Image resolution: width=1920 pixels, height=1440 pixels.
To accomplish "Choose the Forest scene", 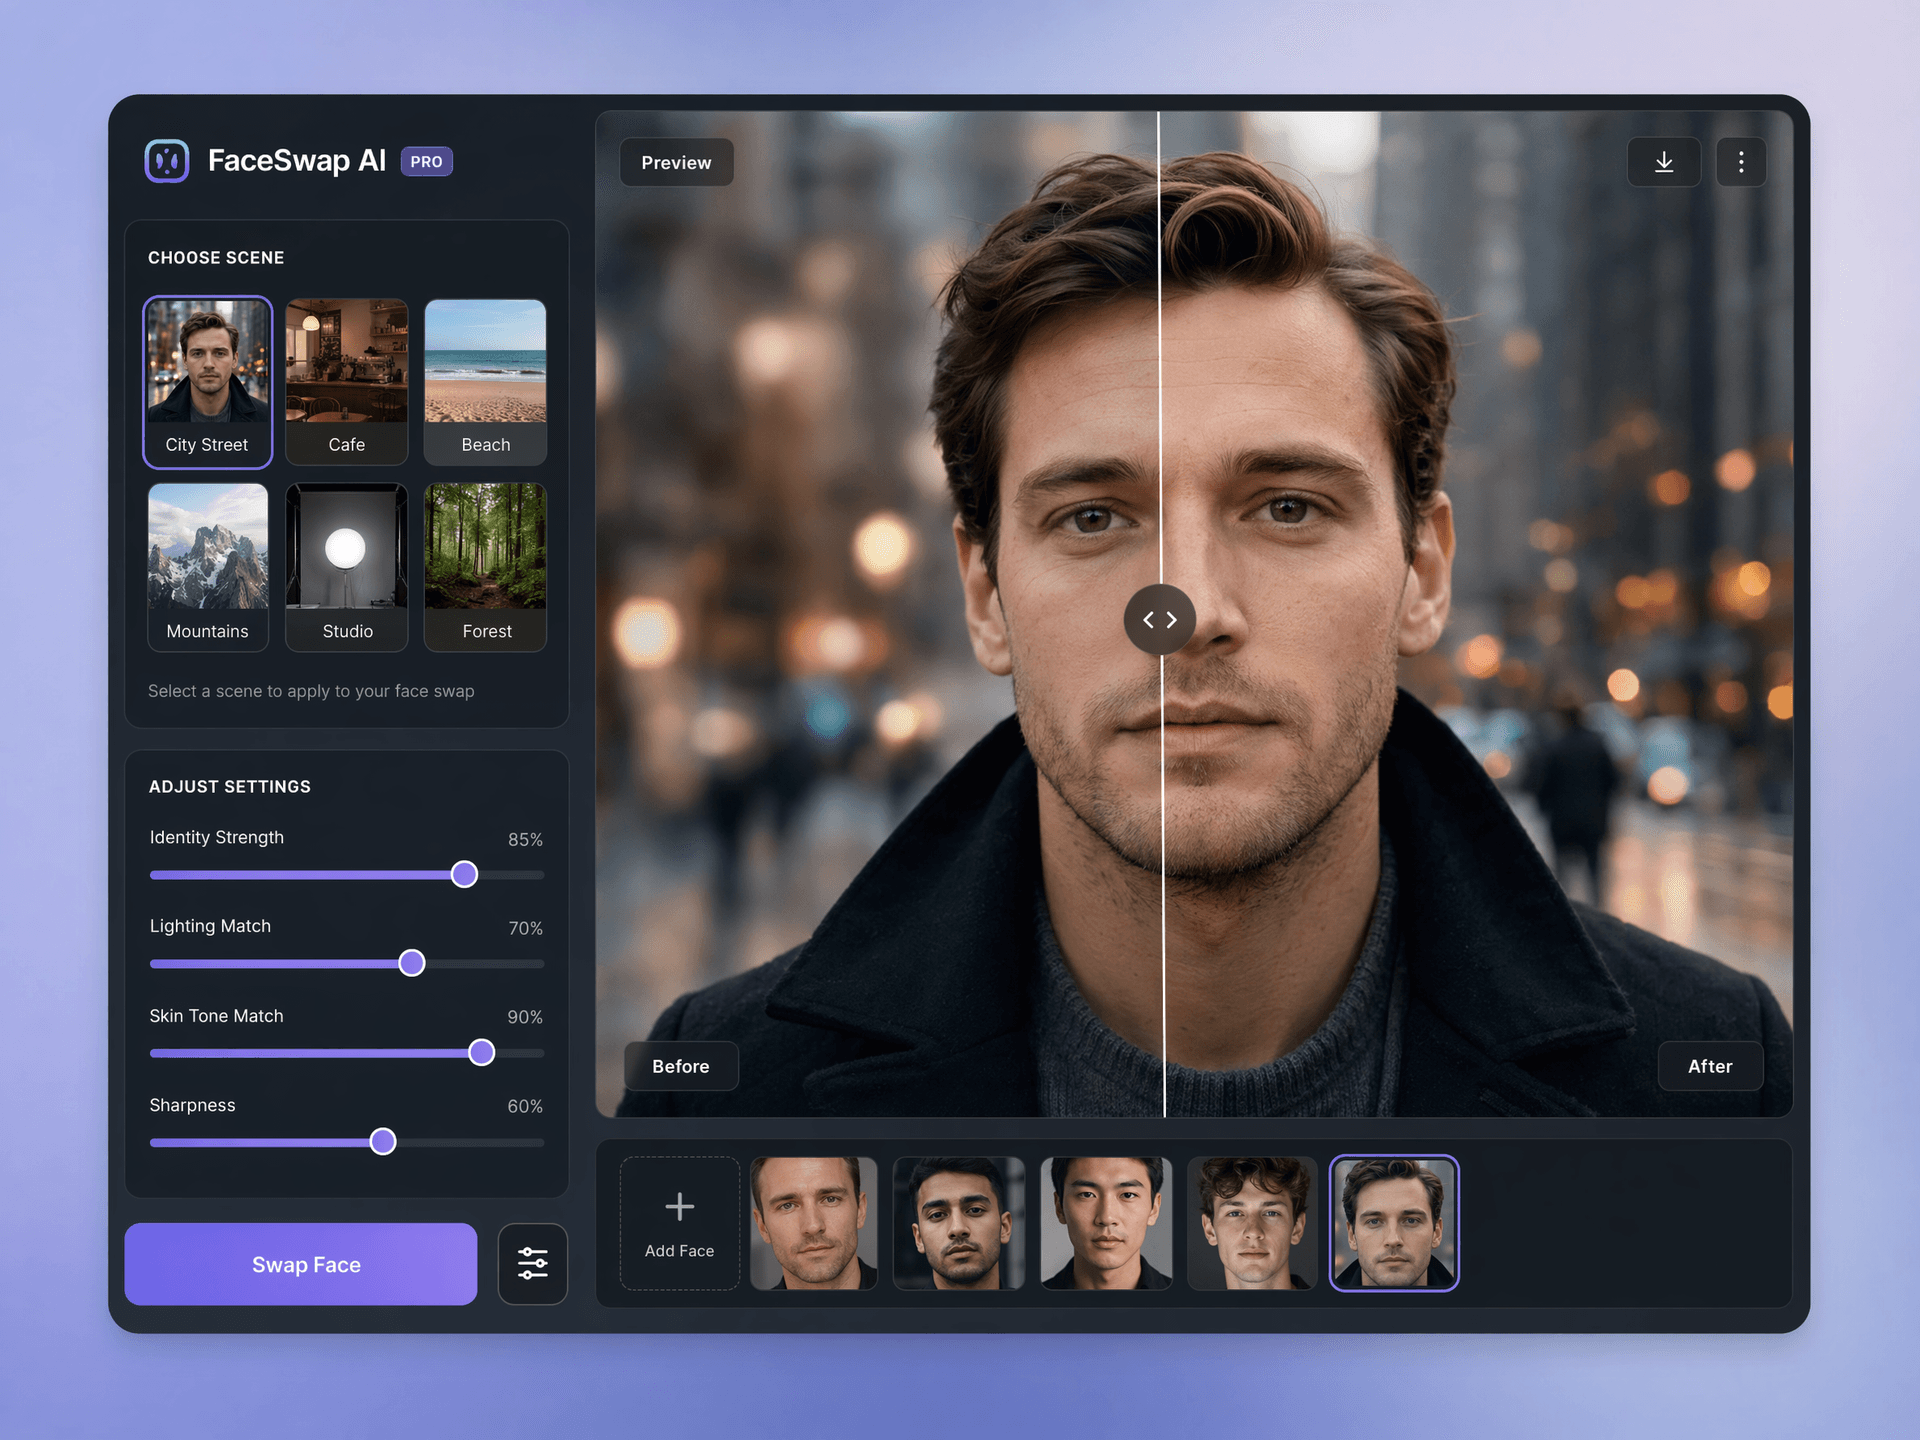I will point(486,568).
